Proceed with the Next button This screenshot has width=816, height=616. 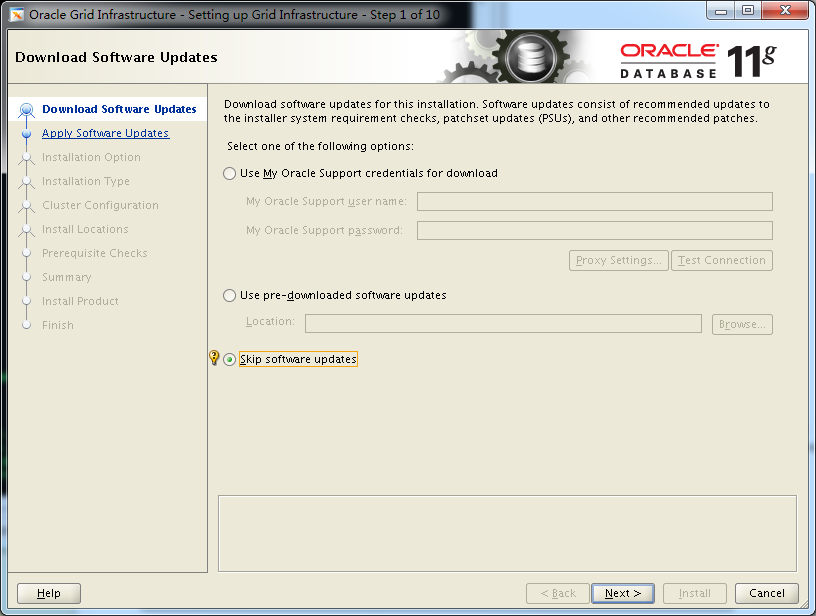[x=623, y=593]
